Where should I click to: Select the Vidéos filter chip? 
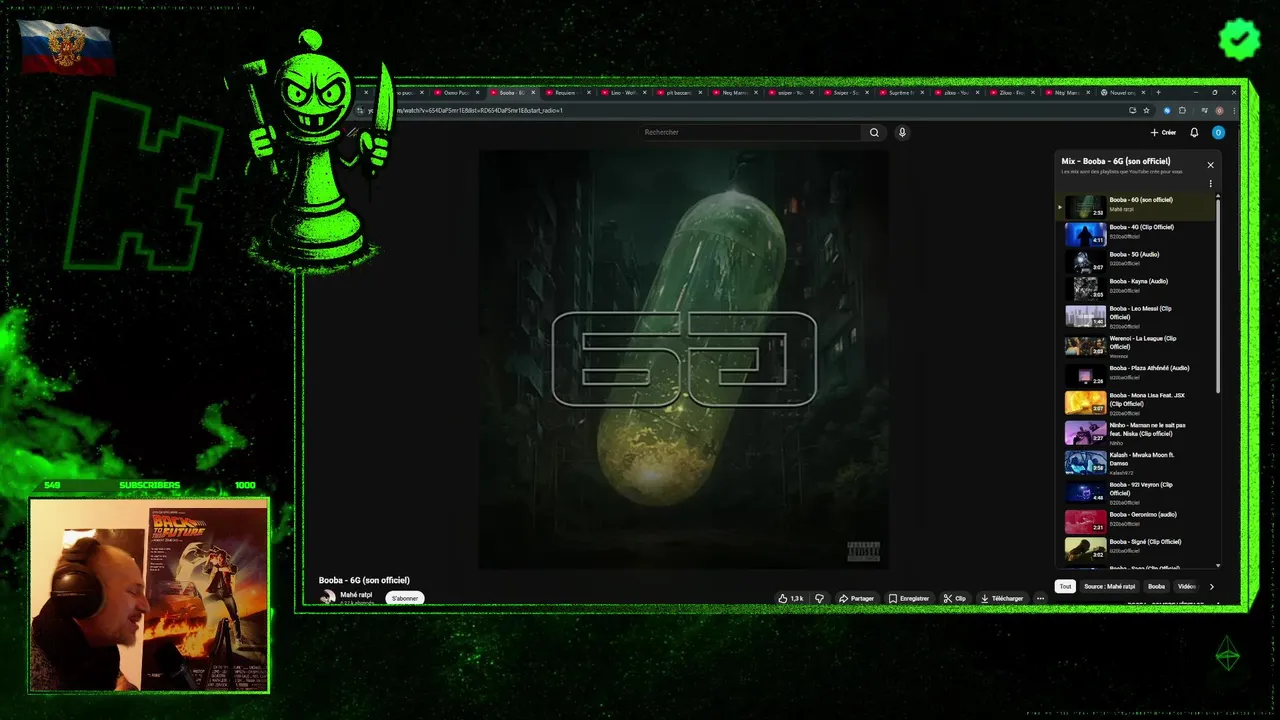(x=1186, y=586)
